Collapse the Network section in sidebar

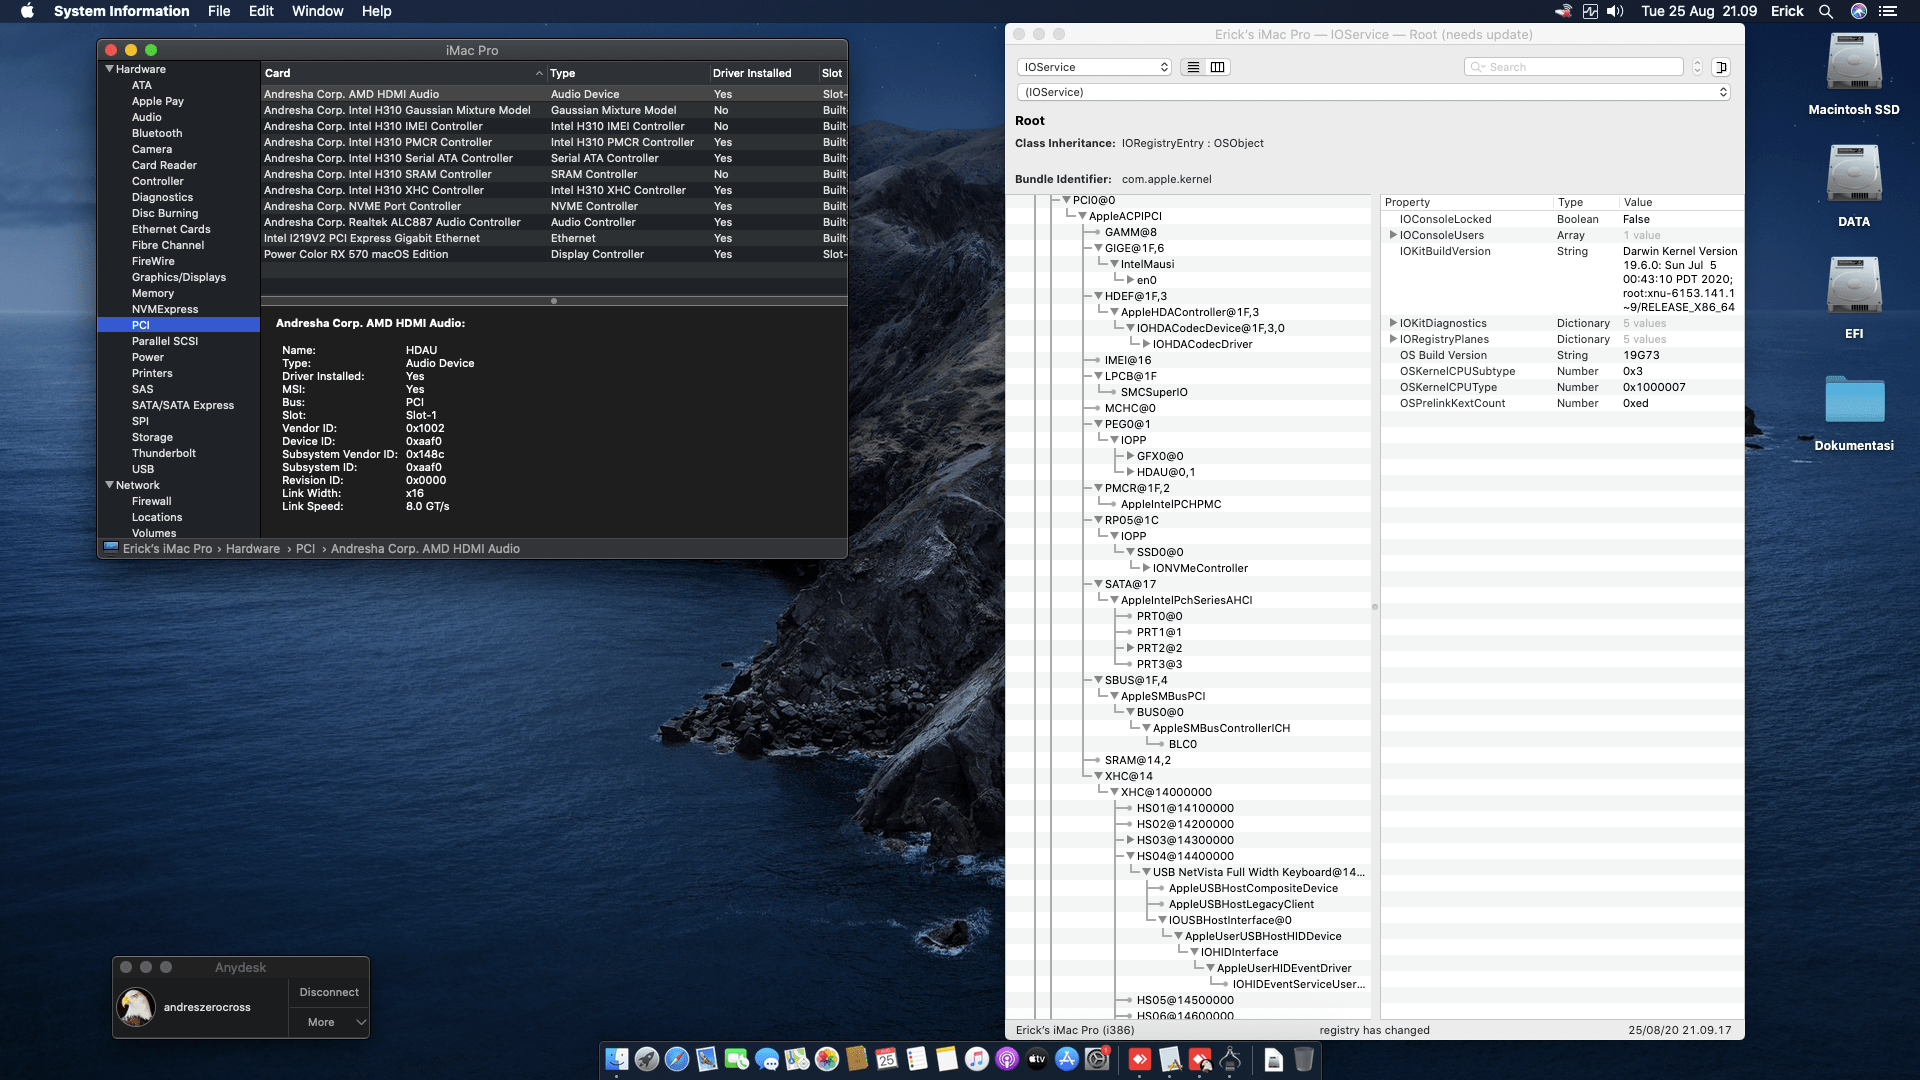point(110,485)
